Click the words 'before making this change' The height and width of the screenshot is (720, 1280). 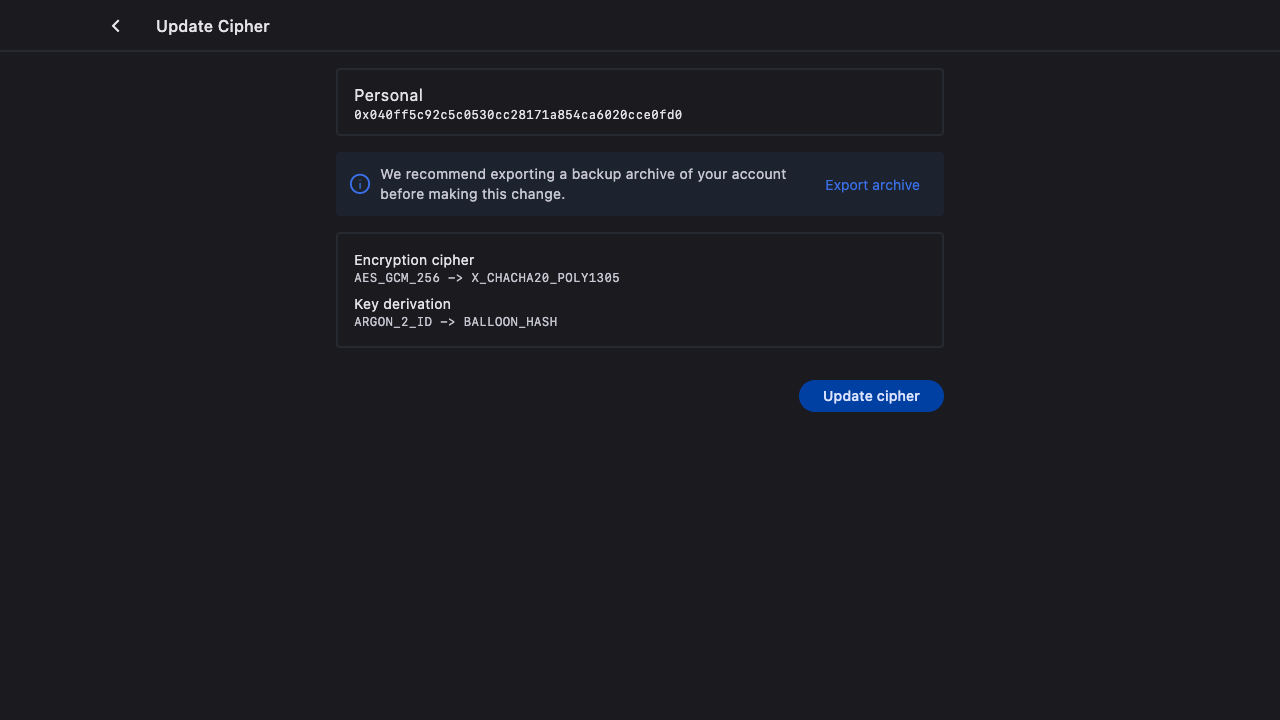point(472,194)
